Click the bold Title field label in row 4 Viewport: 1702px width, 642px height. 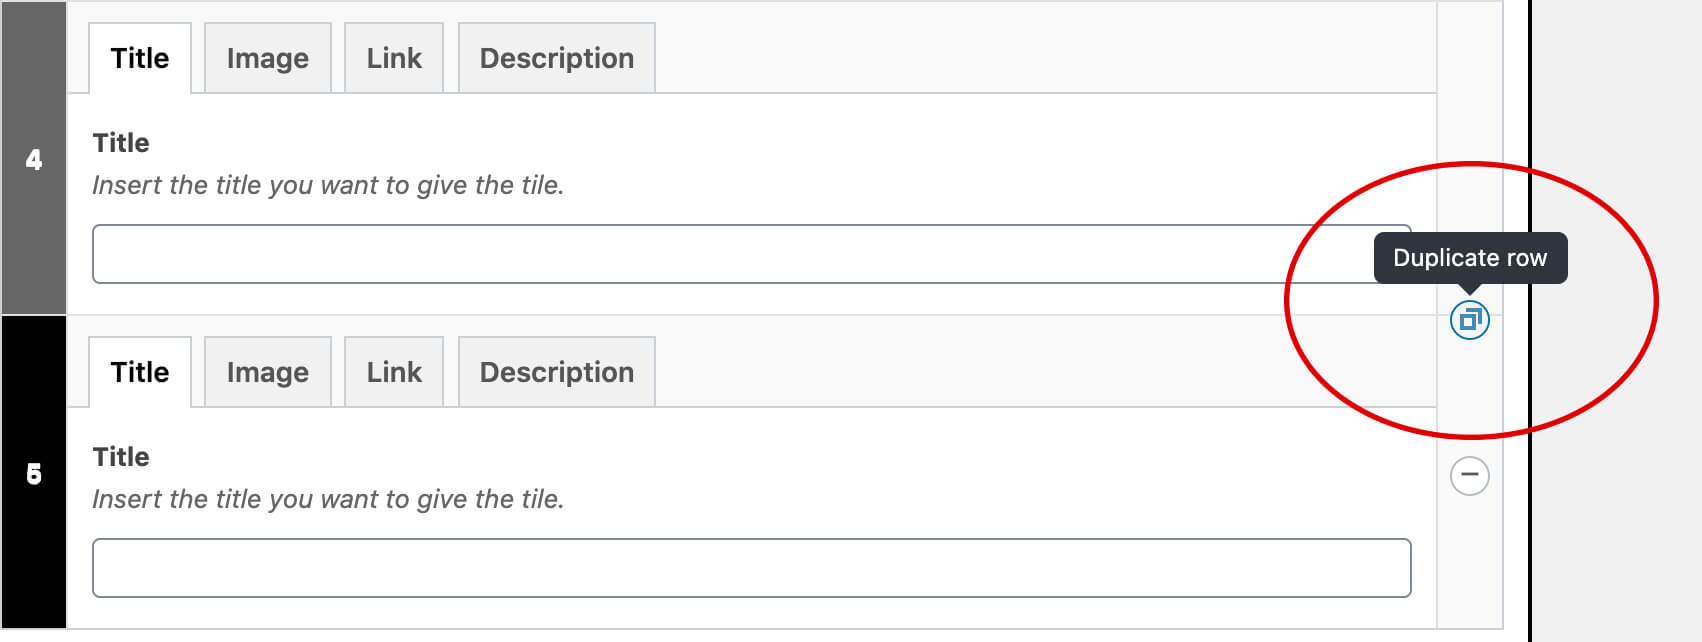(121, 143)
